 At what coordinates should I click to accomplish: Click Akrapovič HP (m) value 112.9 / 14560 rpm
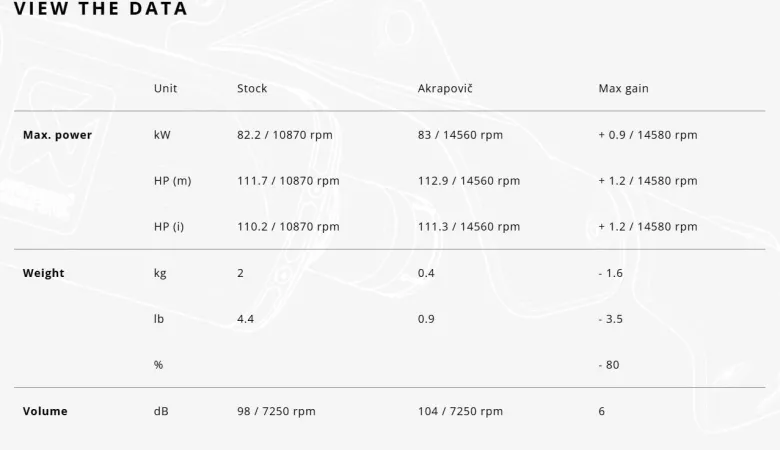(x=469, y=181)
